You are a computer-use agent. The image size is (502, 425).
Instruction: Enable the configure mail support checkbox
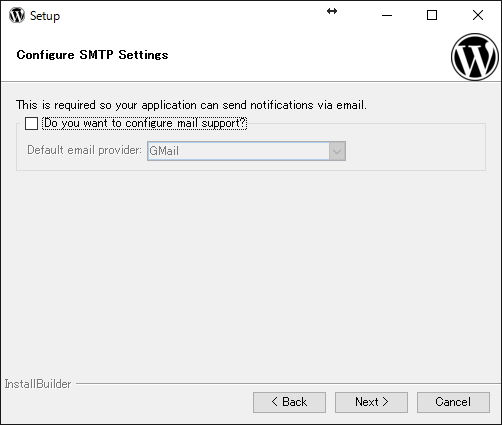(x=31, y=123)
